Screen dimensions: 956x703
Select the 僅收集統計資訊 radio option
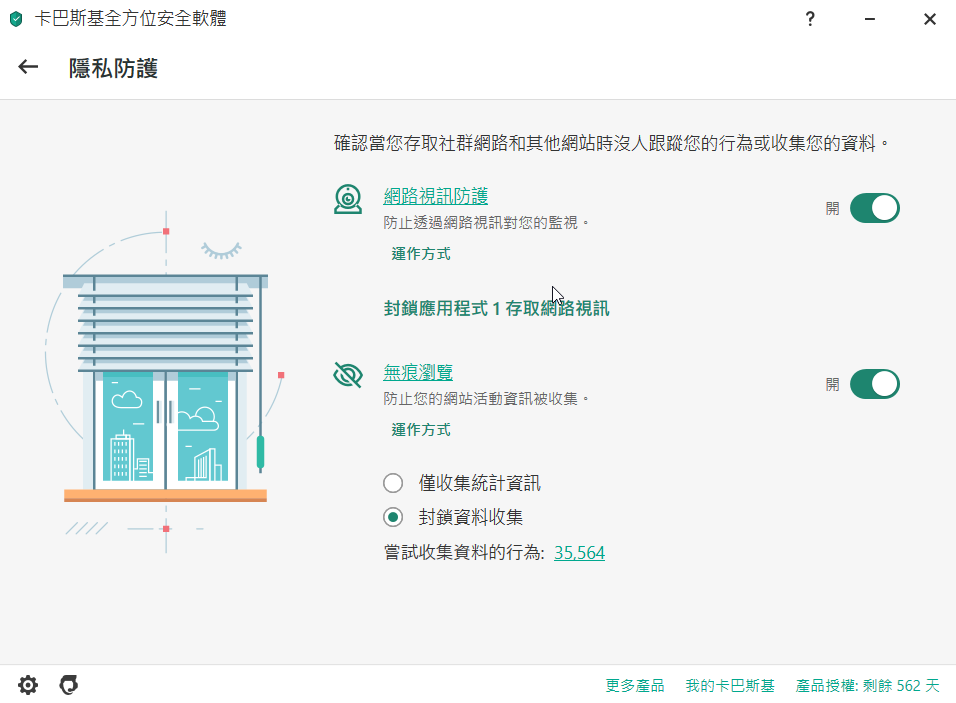(x=393, y=484)
